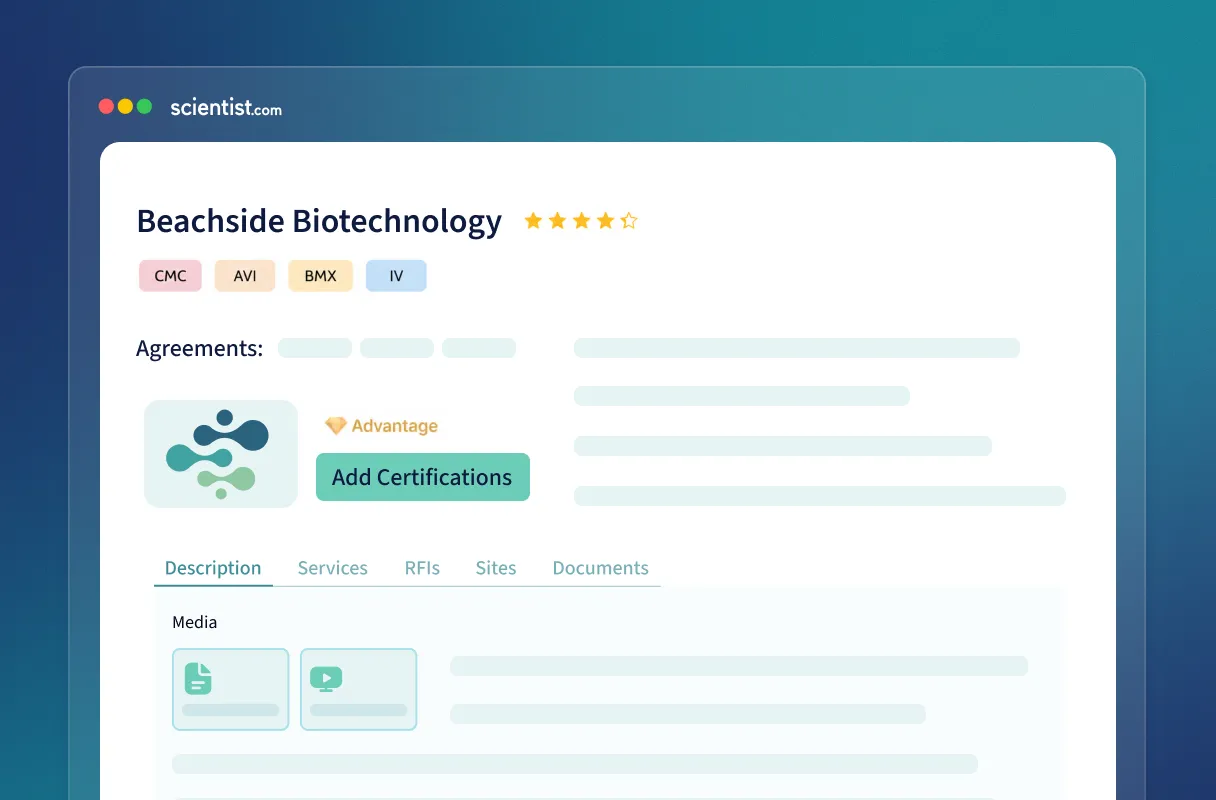Open the document media thumbnail

pyautogui.click(x=231, y=689)
